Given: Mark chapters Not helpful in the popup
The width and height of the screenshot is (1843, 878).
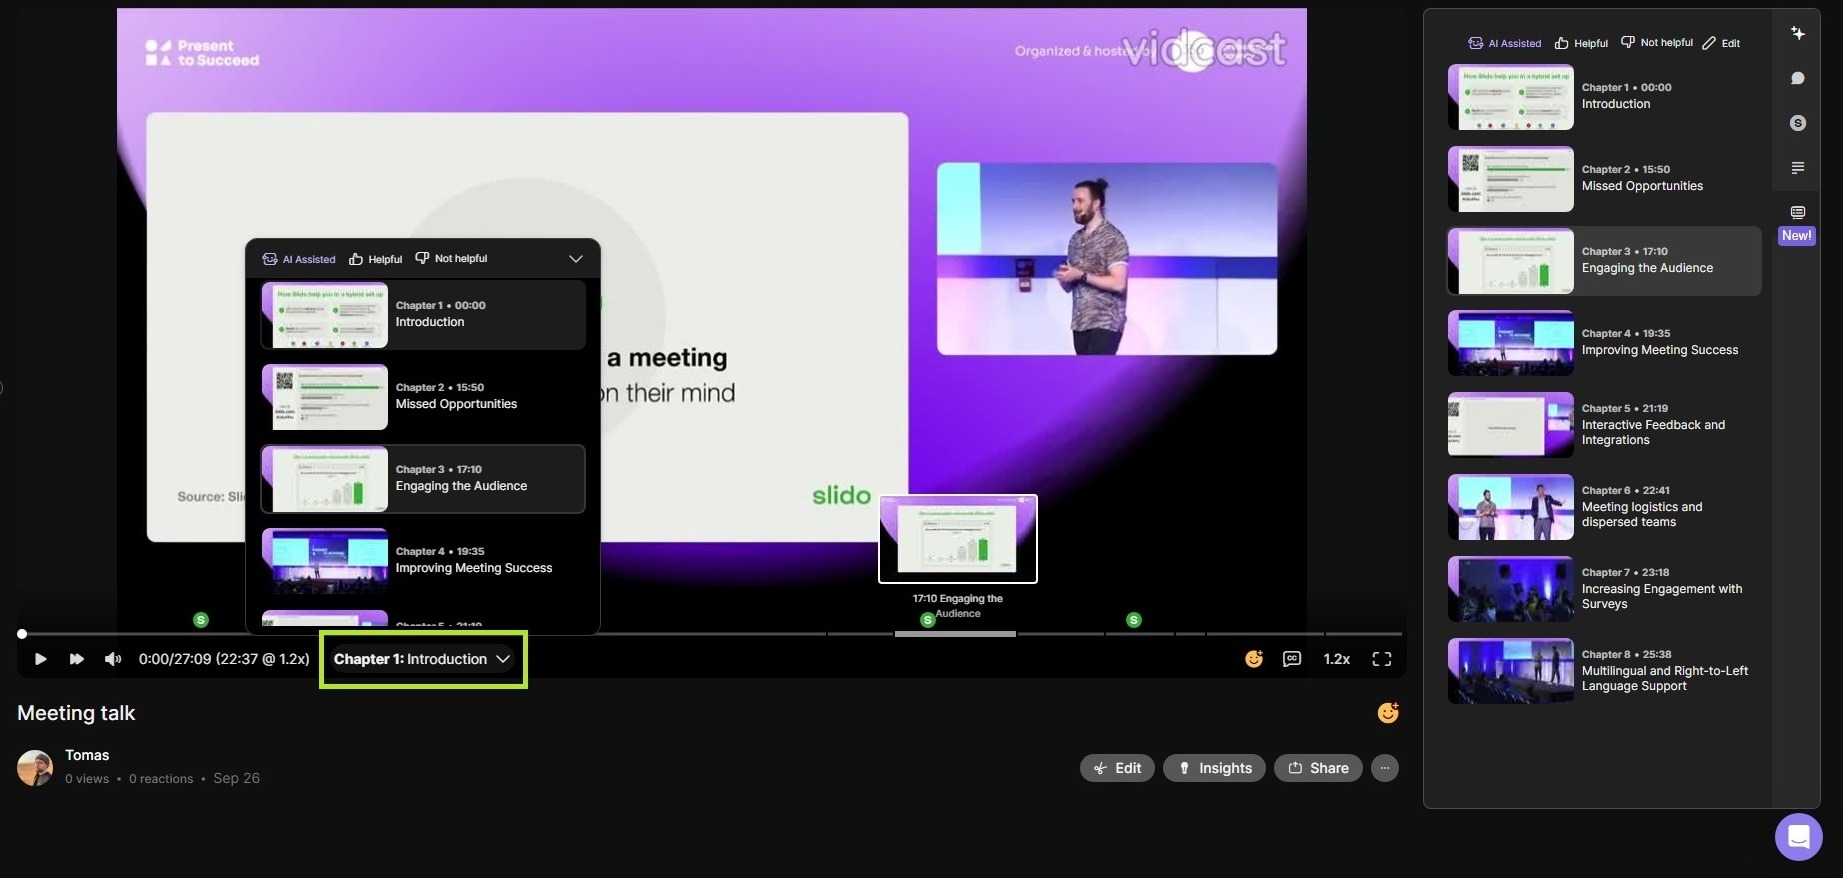Looking at the screenshot, I should 451,258.
